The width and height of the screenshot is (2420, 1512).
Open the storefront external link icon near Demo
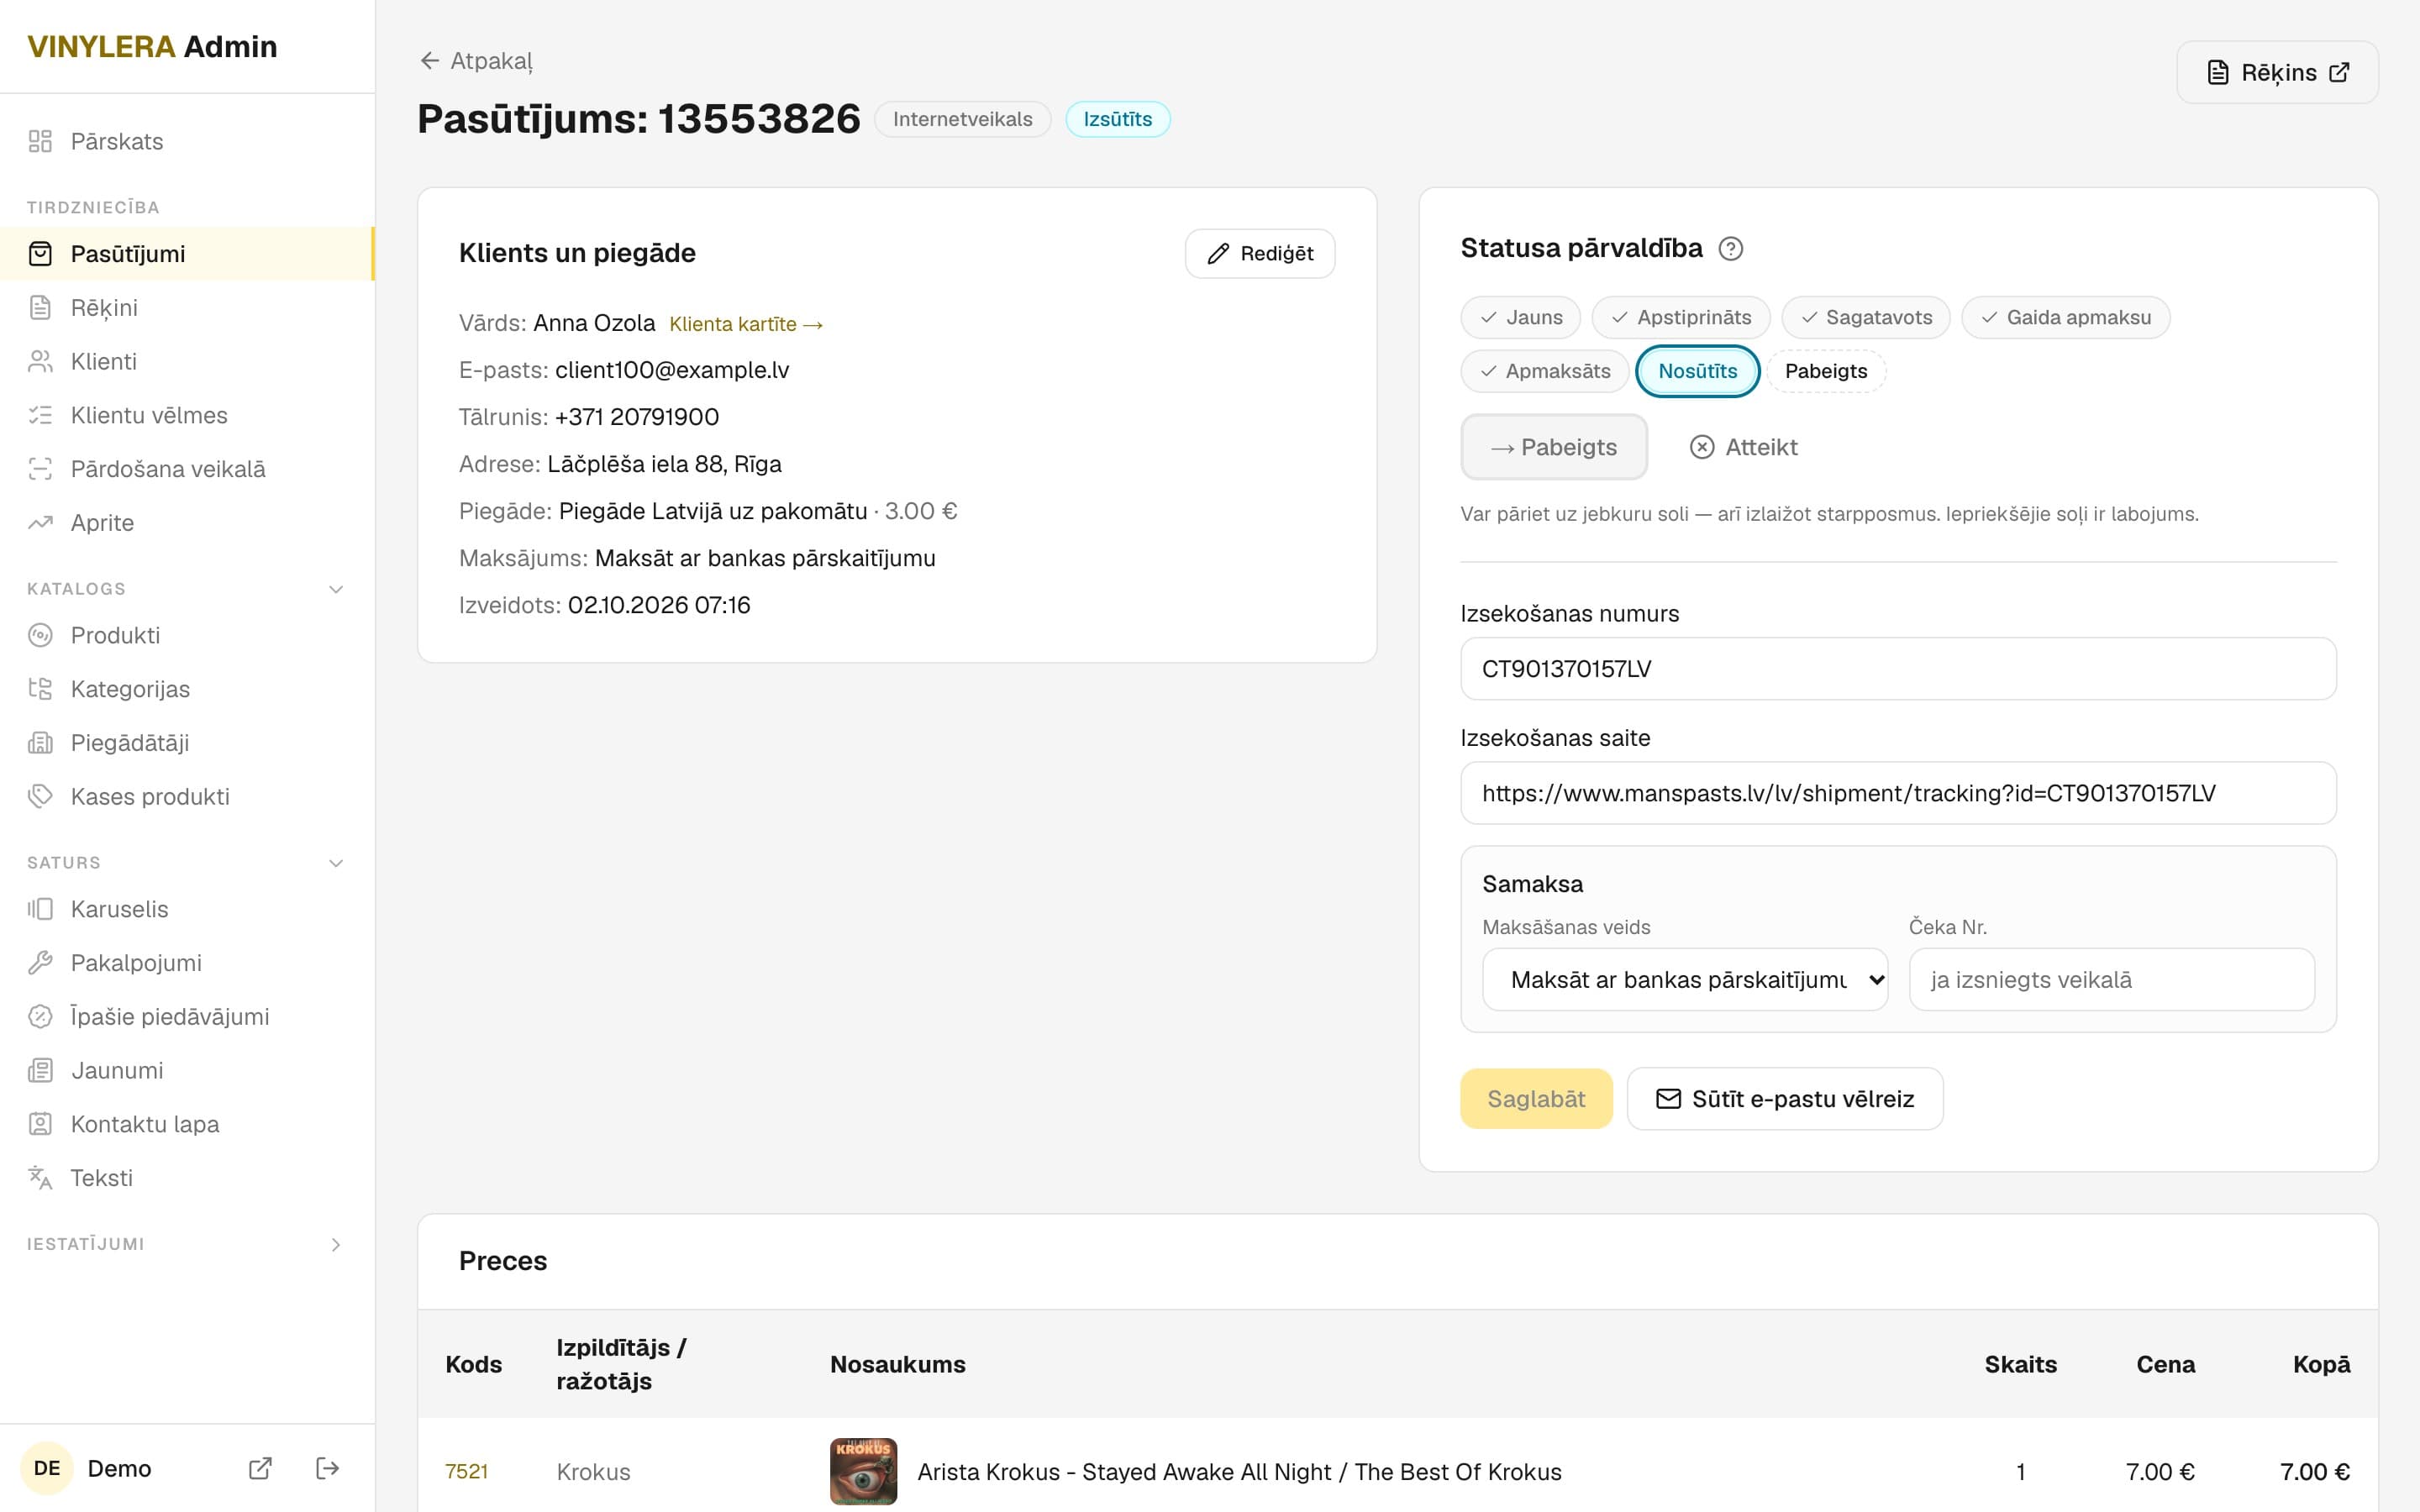[260, 1468]
